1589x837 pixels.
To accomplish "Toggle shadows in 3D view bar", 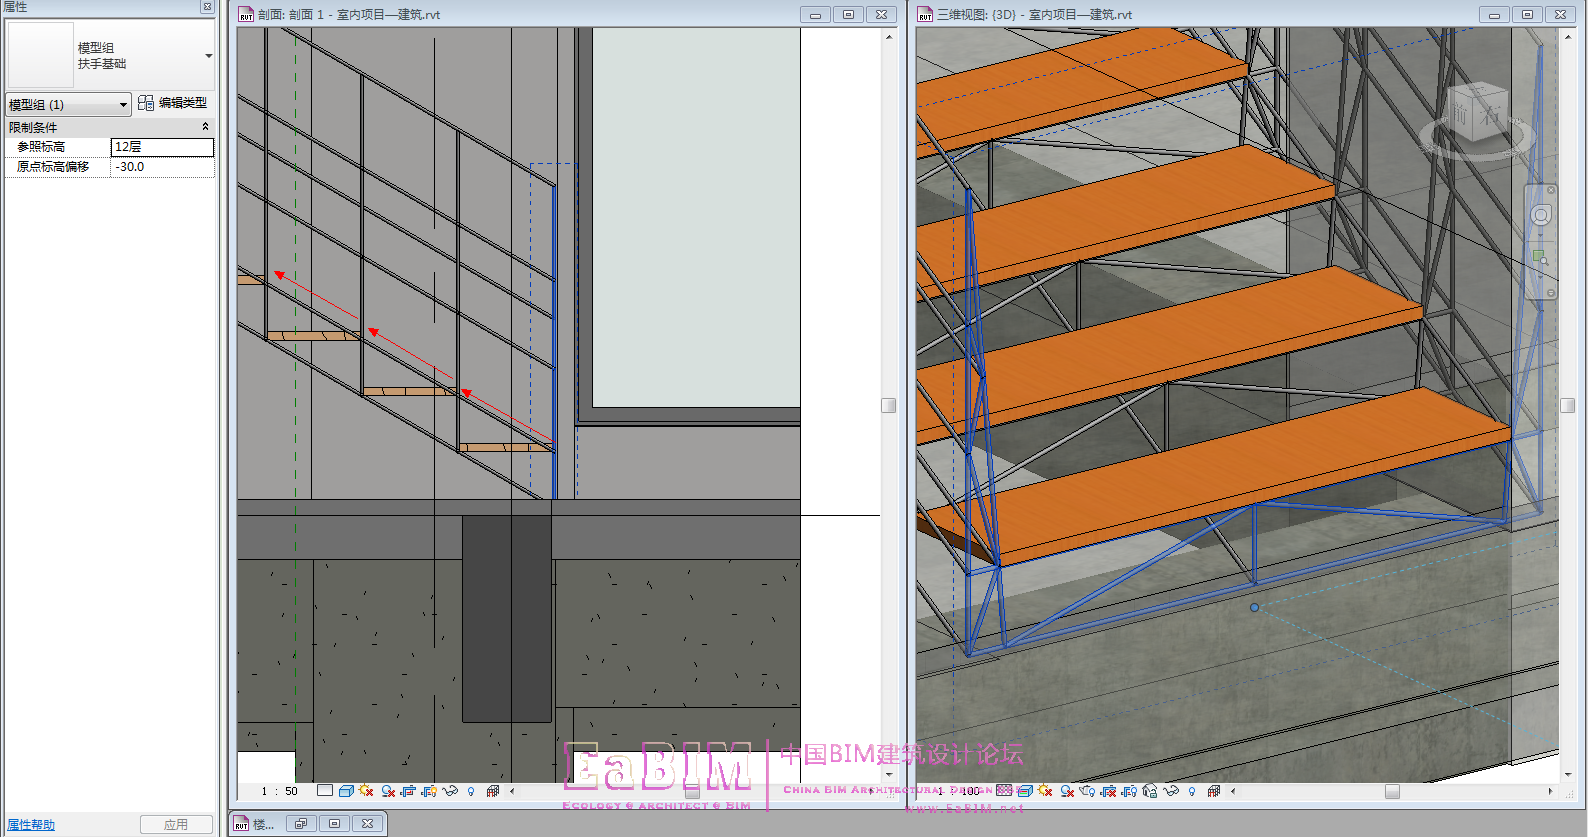I will [x=1067, y=791].
